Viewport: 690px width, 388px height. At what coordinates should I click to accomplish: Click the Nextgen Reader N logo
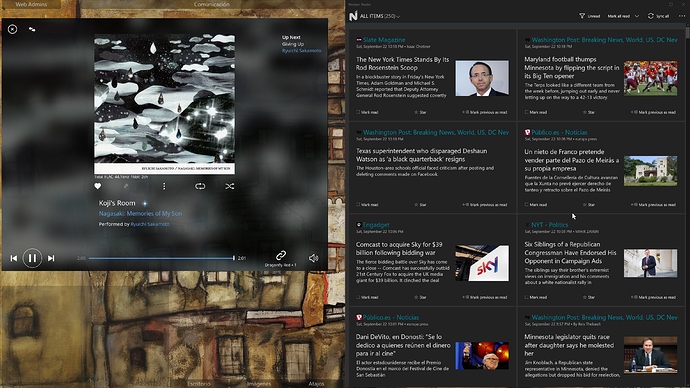tap(353, 16)
